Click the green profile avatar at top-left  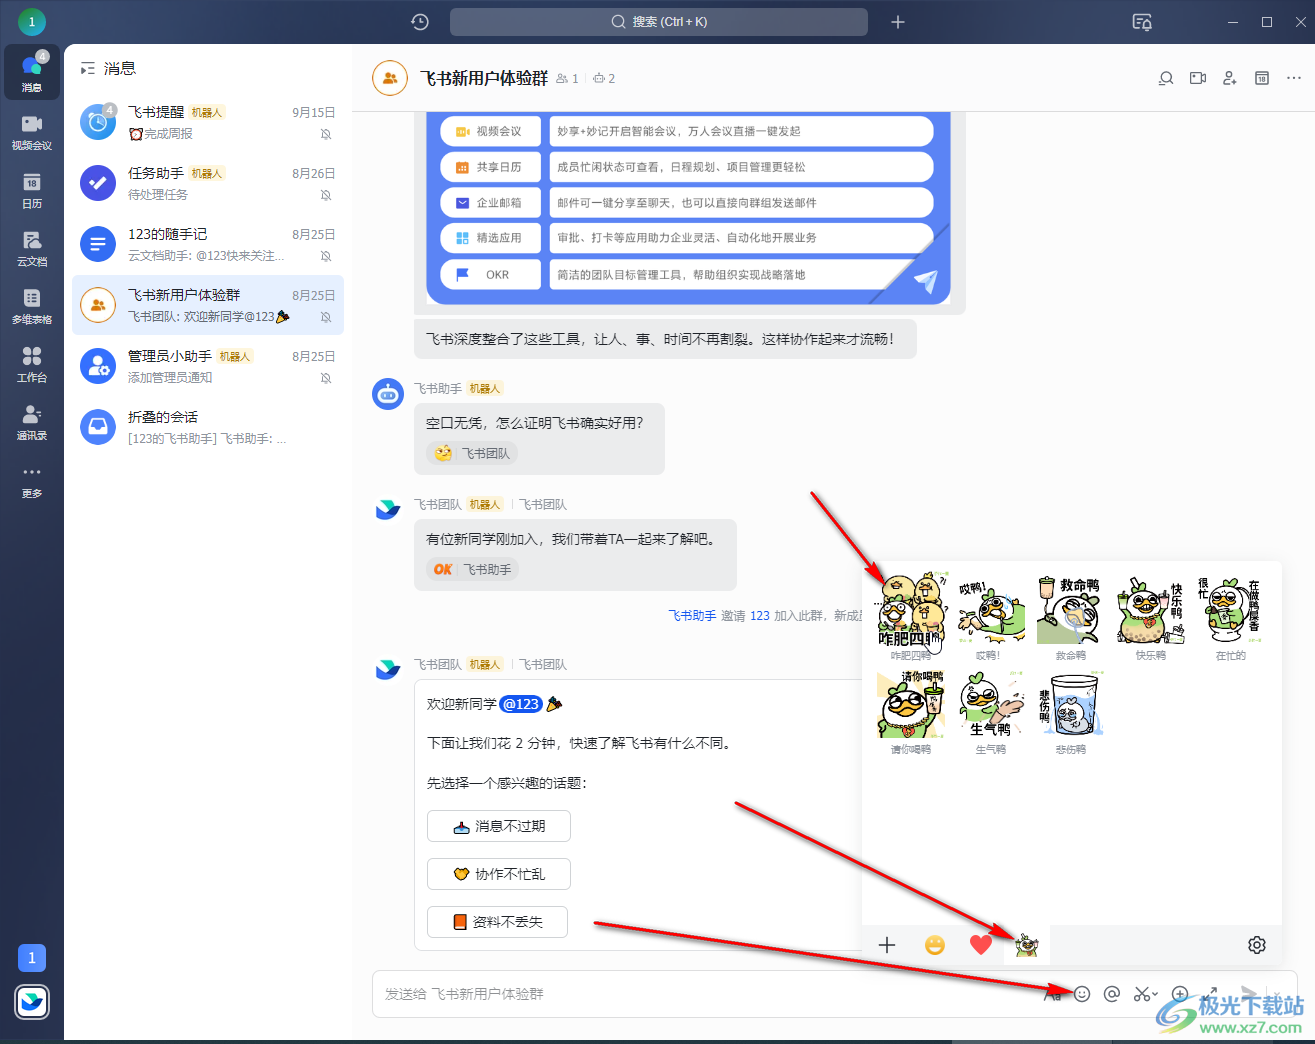point(32,21)
